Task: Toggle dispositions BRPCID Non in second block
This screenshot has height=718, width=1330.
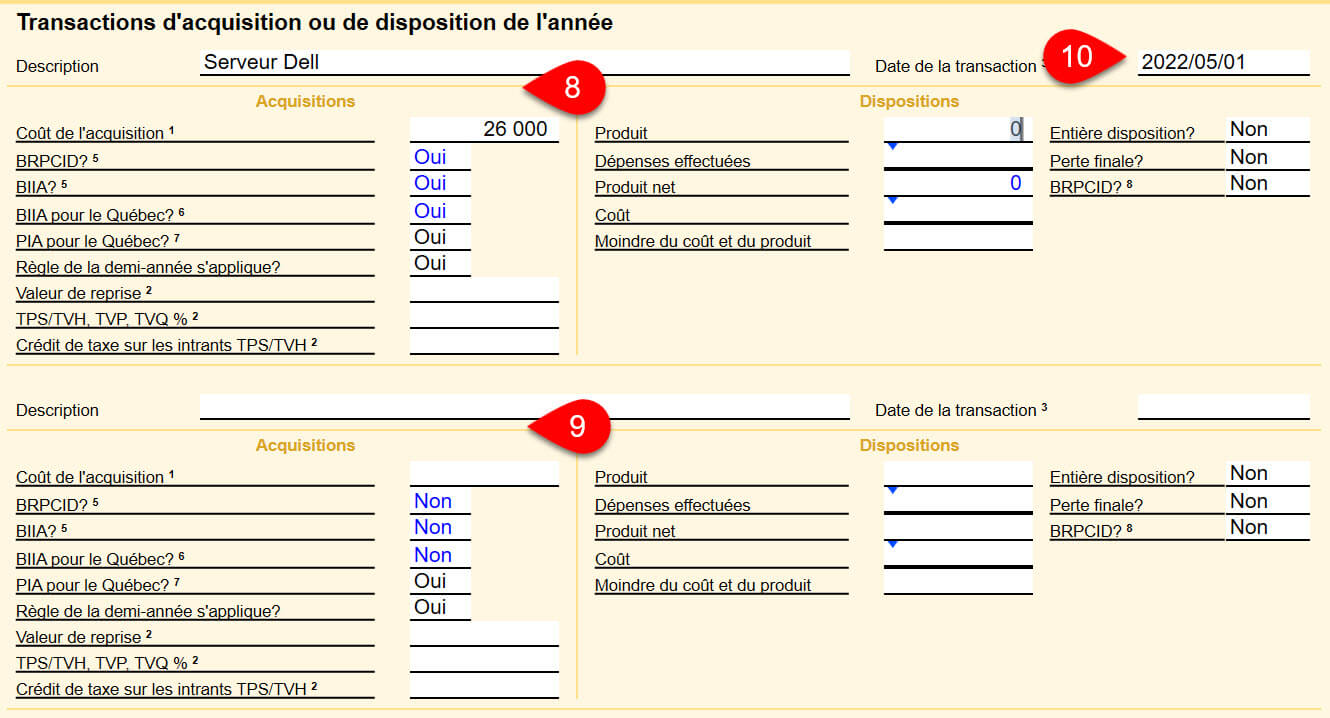Action: click(1267, 527)
